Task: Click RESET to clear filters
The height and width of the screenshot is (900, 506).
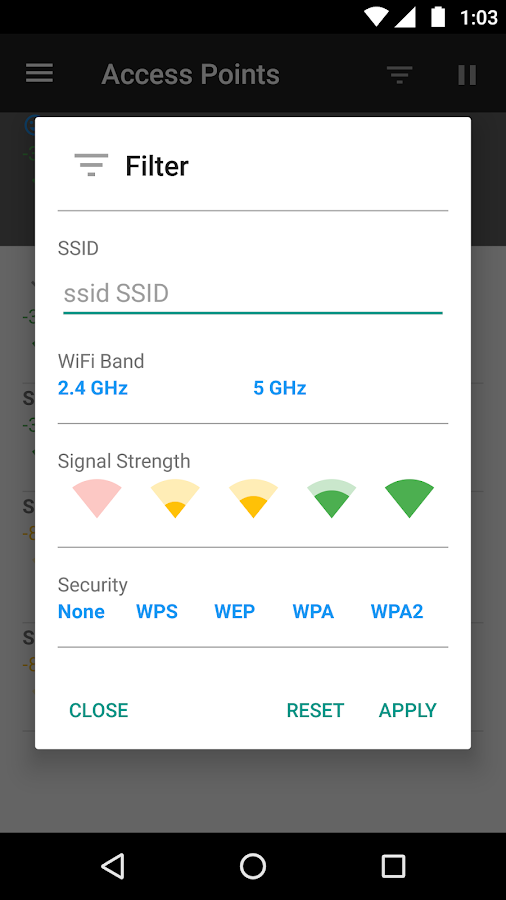Action: (315, 711)
